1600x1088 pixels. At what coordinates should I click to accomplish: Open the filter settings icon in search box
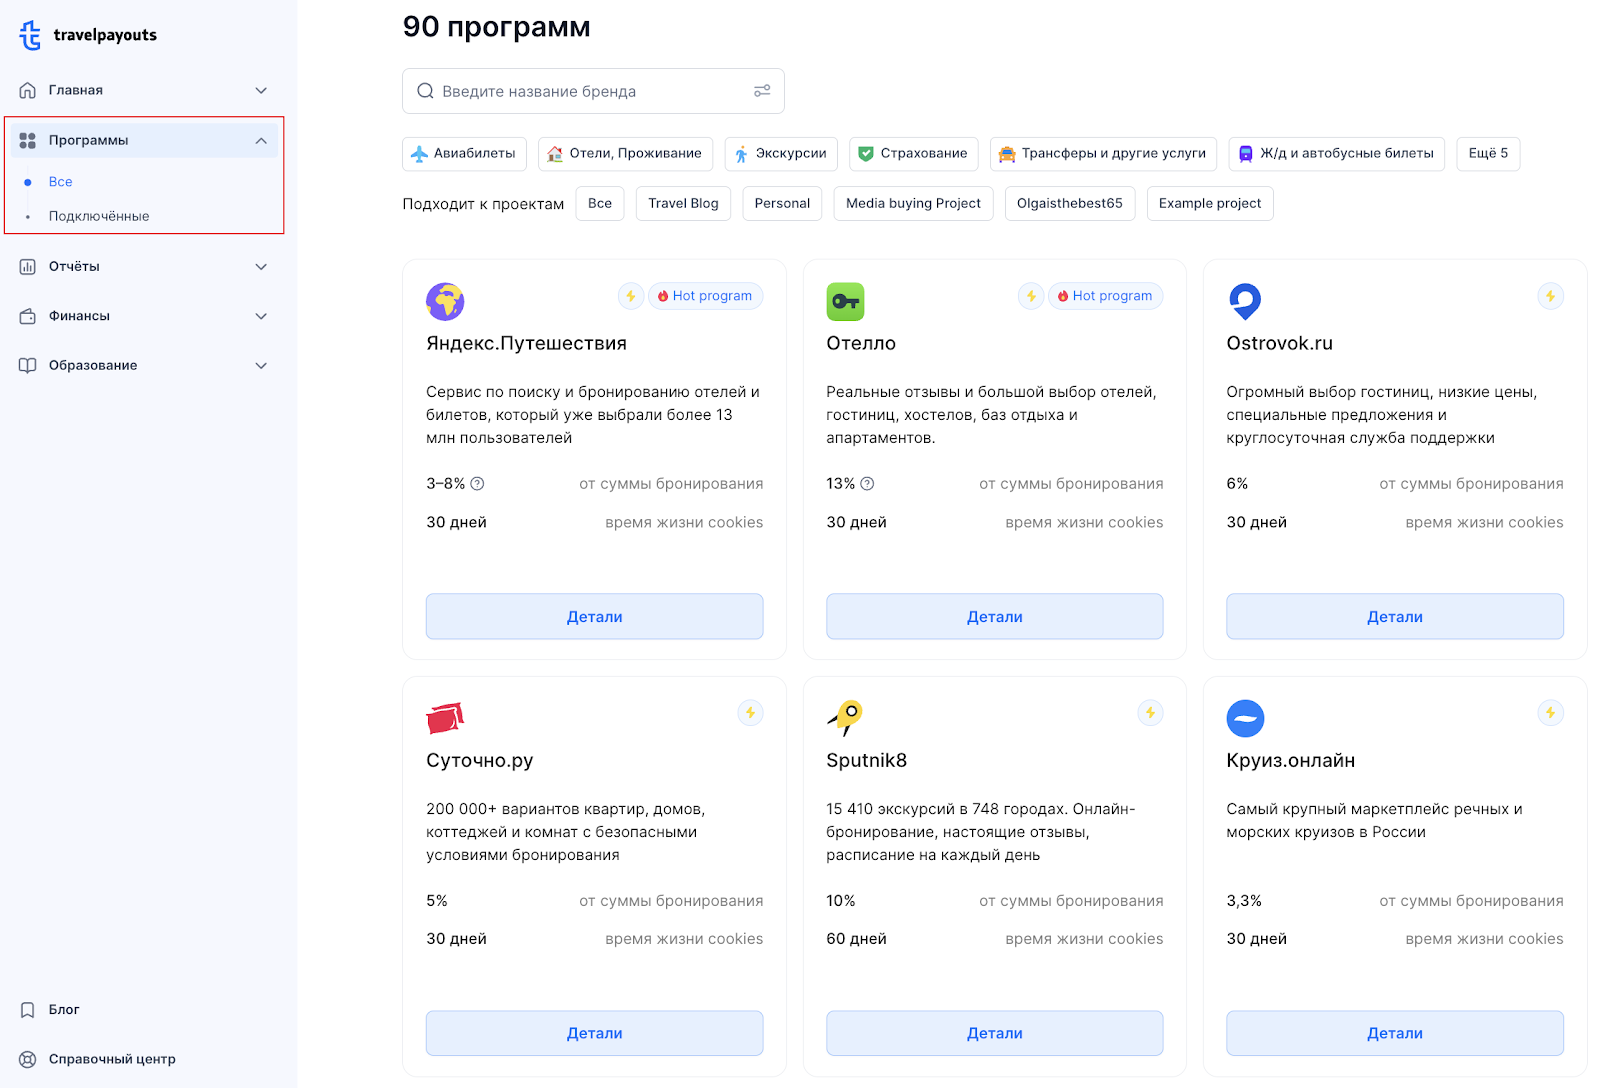tap(762, 91)
